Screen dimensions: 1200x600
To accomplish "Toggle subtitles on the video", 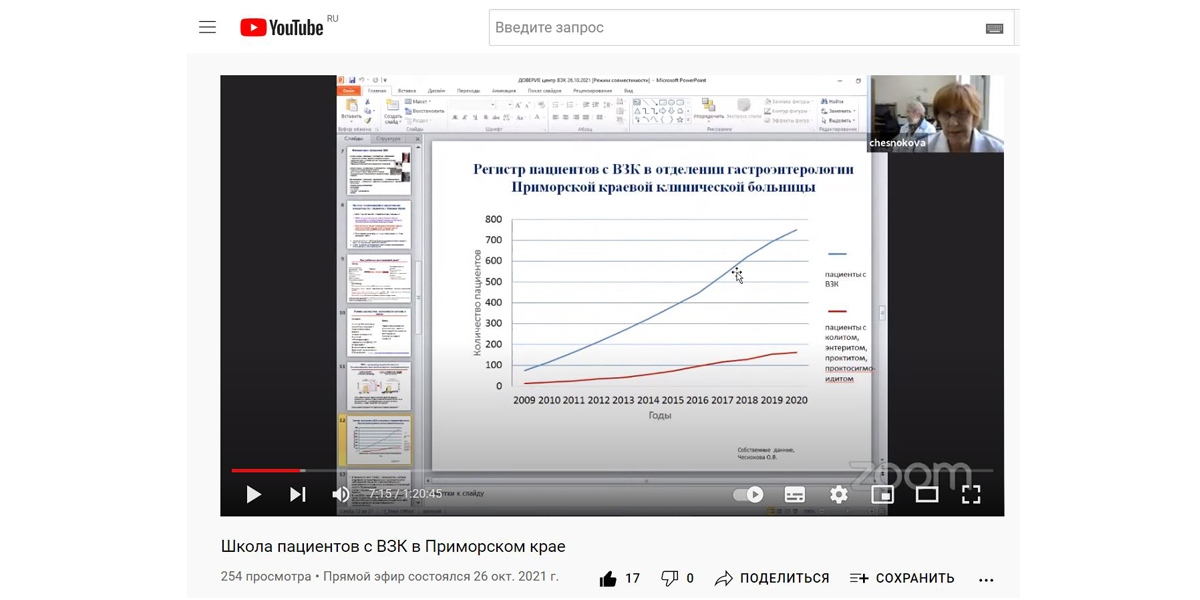I will tap(795, 494).
